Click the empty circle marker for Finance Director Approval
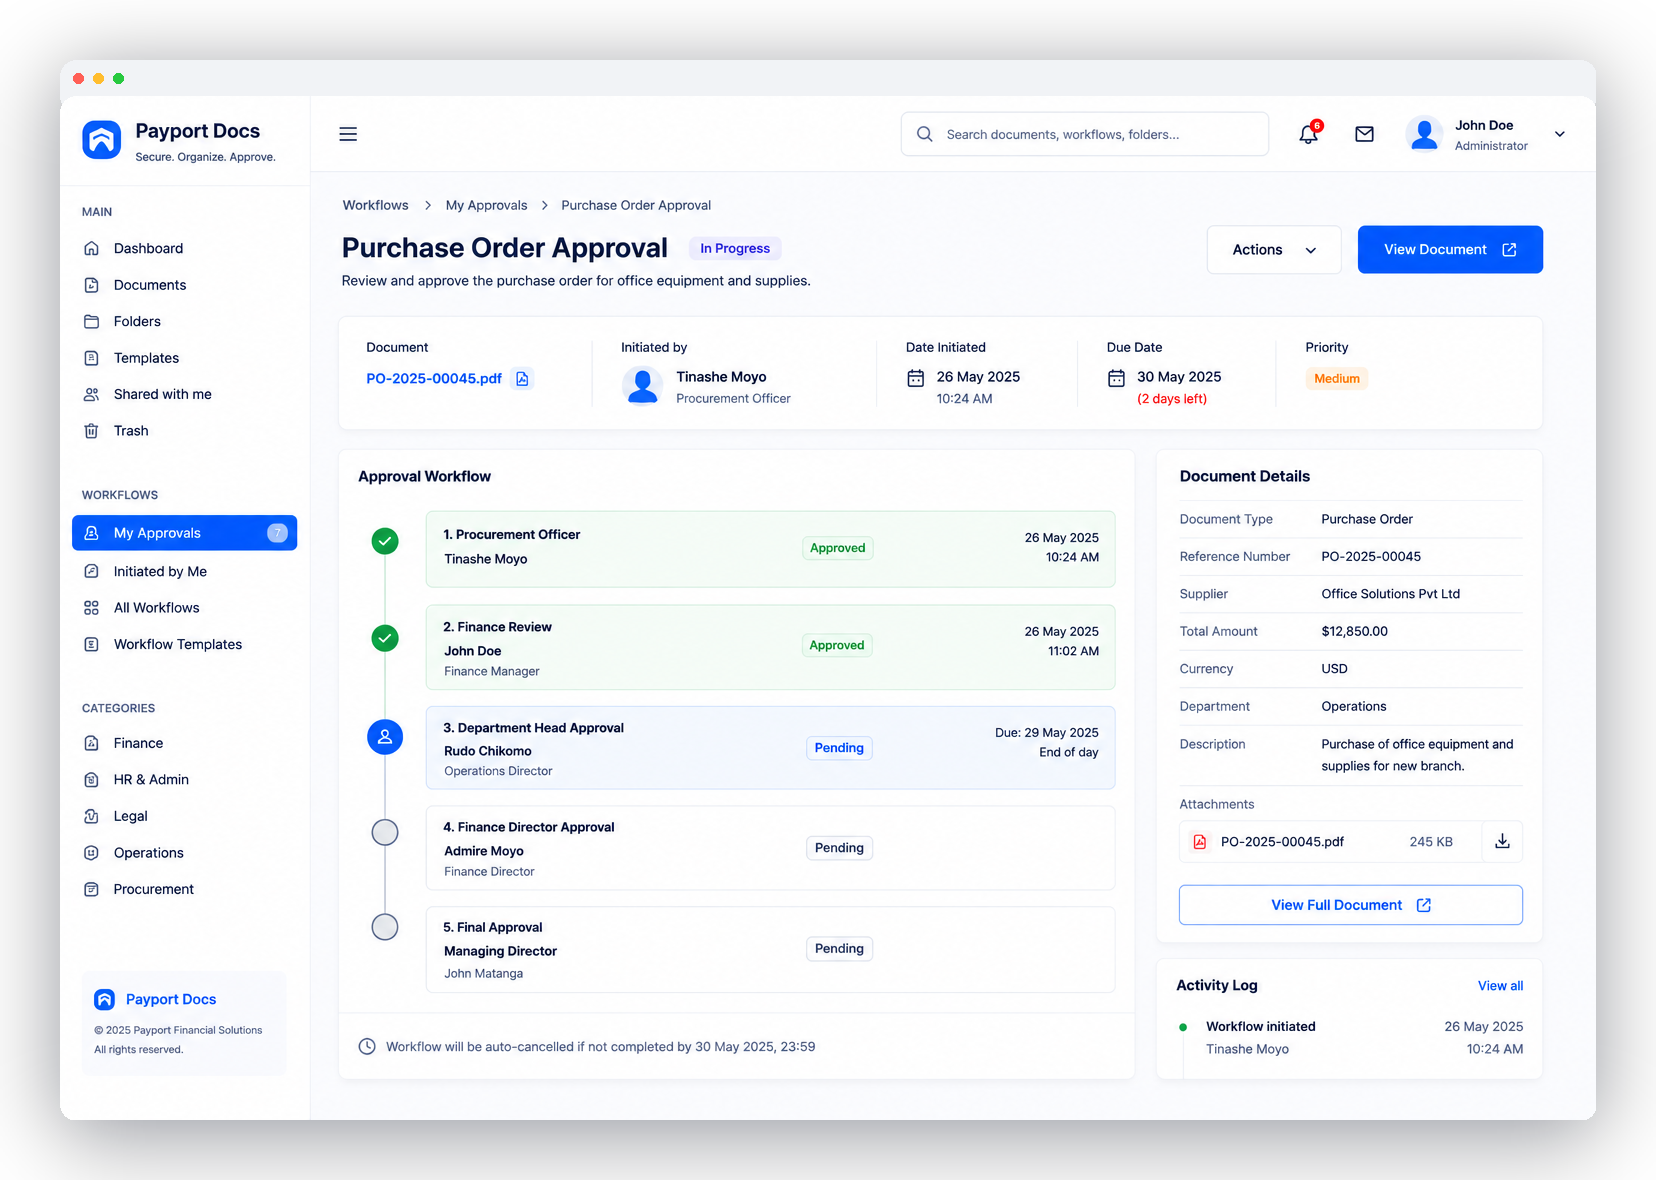This screenshot has width=1656, height=1180. (385, 832)
